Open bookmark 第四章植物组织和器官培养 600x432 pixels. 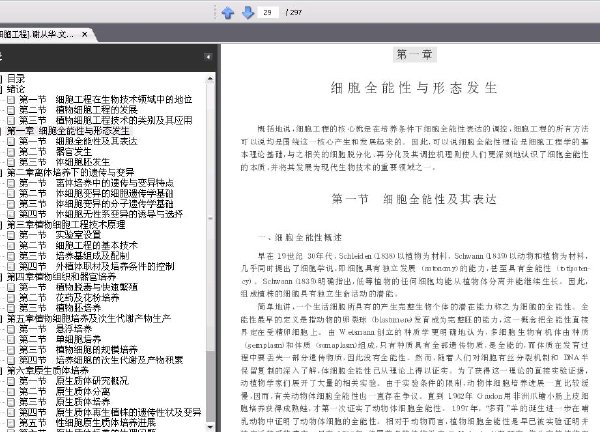click(61, 276)
